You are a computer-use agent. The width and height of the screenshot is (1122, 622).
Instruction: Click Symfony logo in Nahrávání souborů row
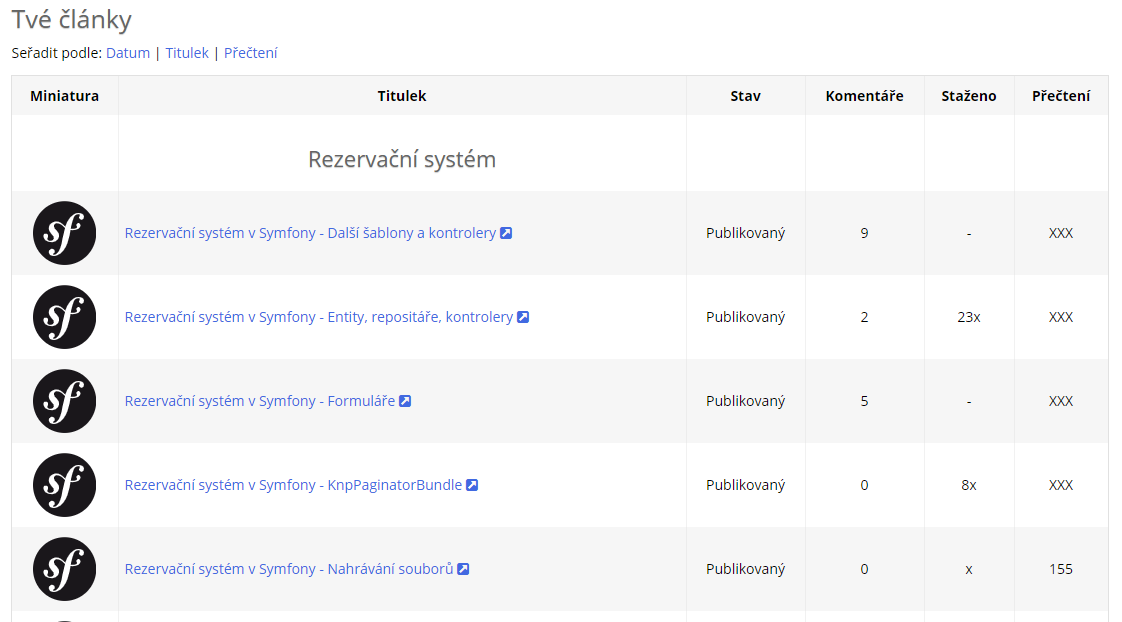(x=65, y=569)
